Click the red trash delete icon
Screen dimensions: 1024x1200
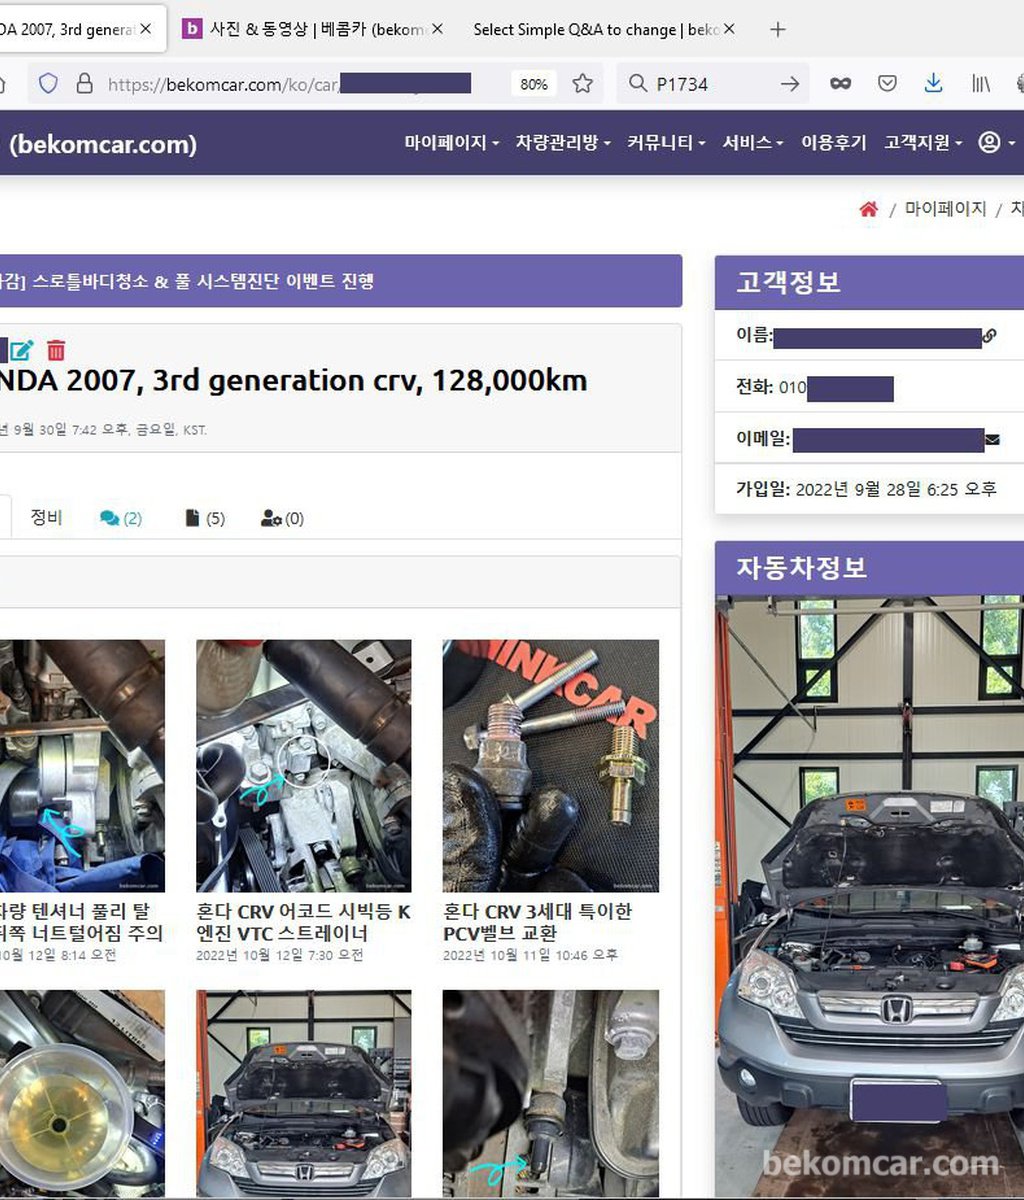pos(56,350)
